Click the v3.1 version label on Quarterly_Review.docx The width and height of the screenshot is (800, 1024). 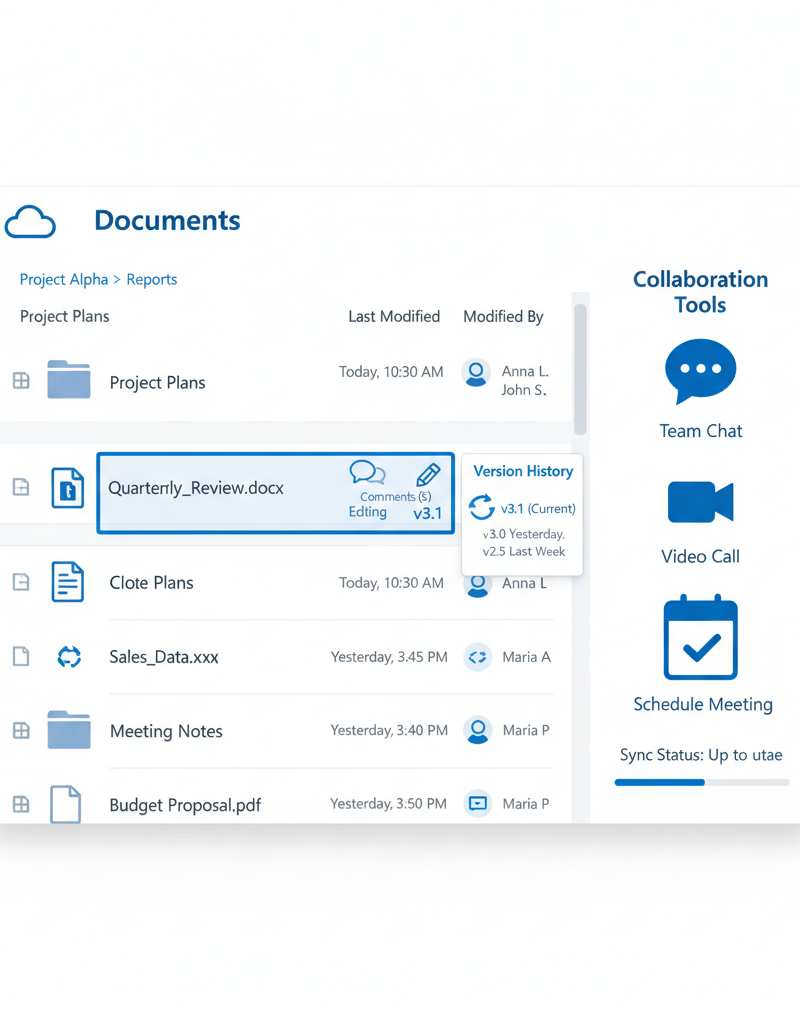tap(428, 513)
